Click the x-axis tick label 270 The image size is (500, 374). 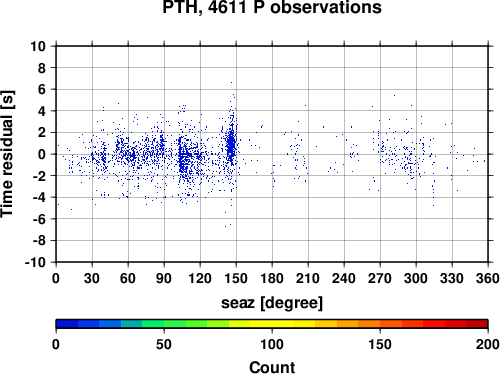[380, 278]
